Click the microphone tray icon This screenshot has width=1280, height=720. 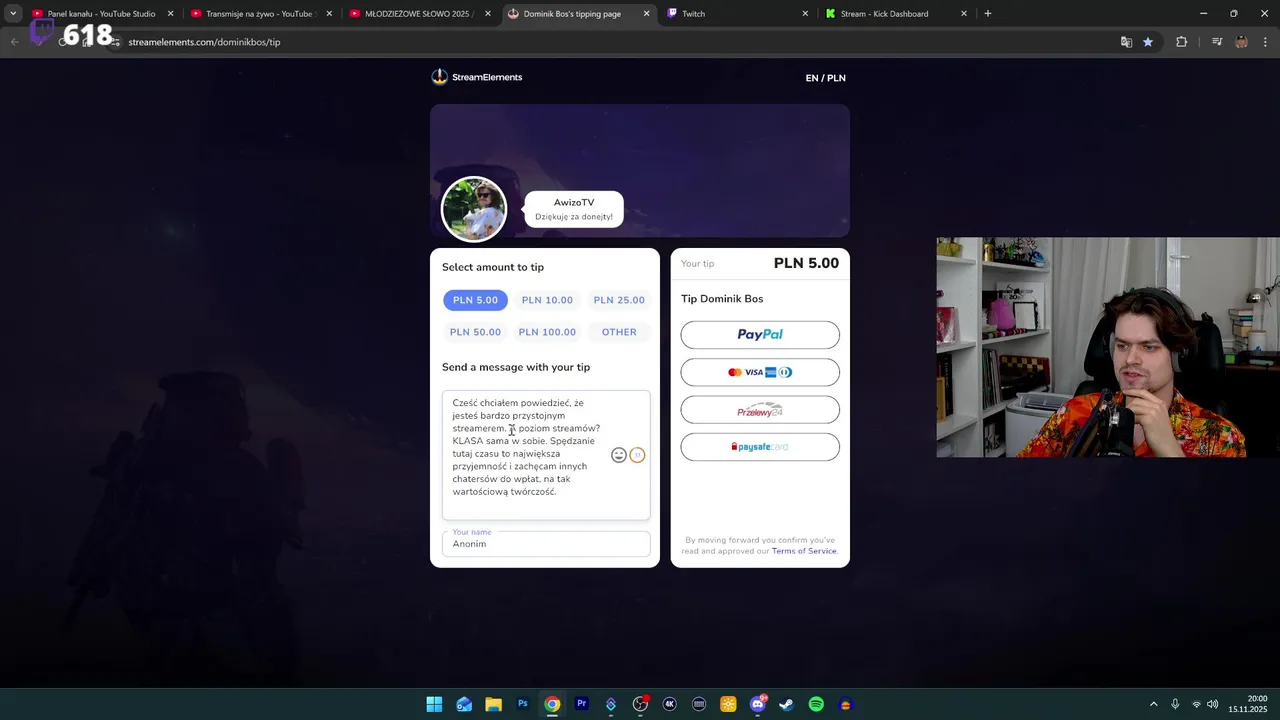pyautogui.click(x=1175, y=704)
